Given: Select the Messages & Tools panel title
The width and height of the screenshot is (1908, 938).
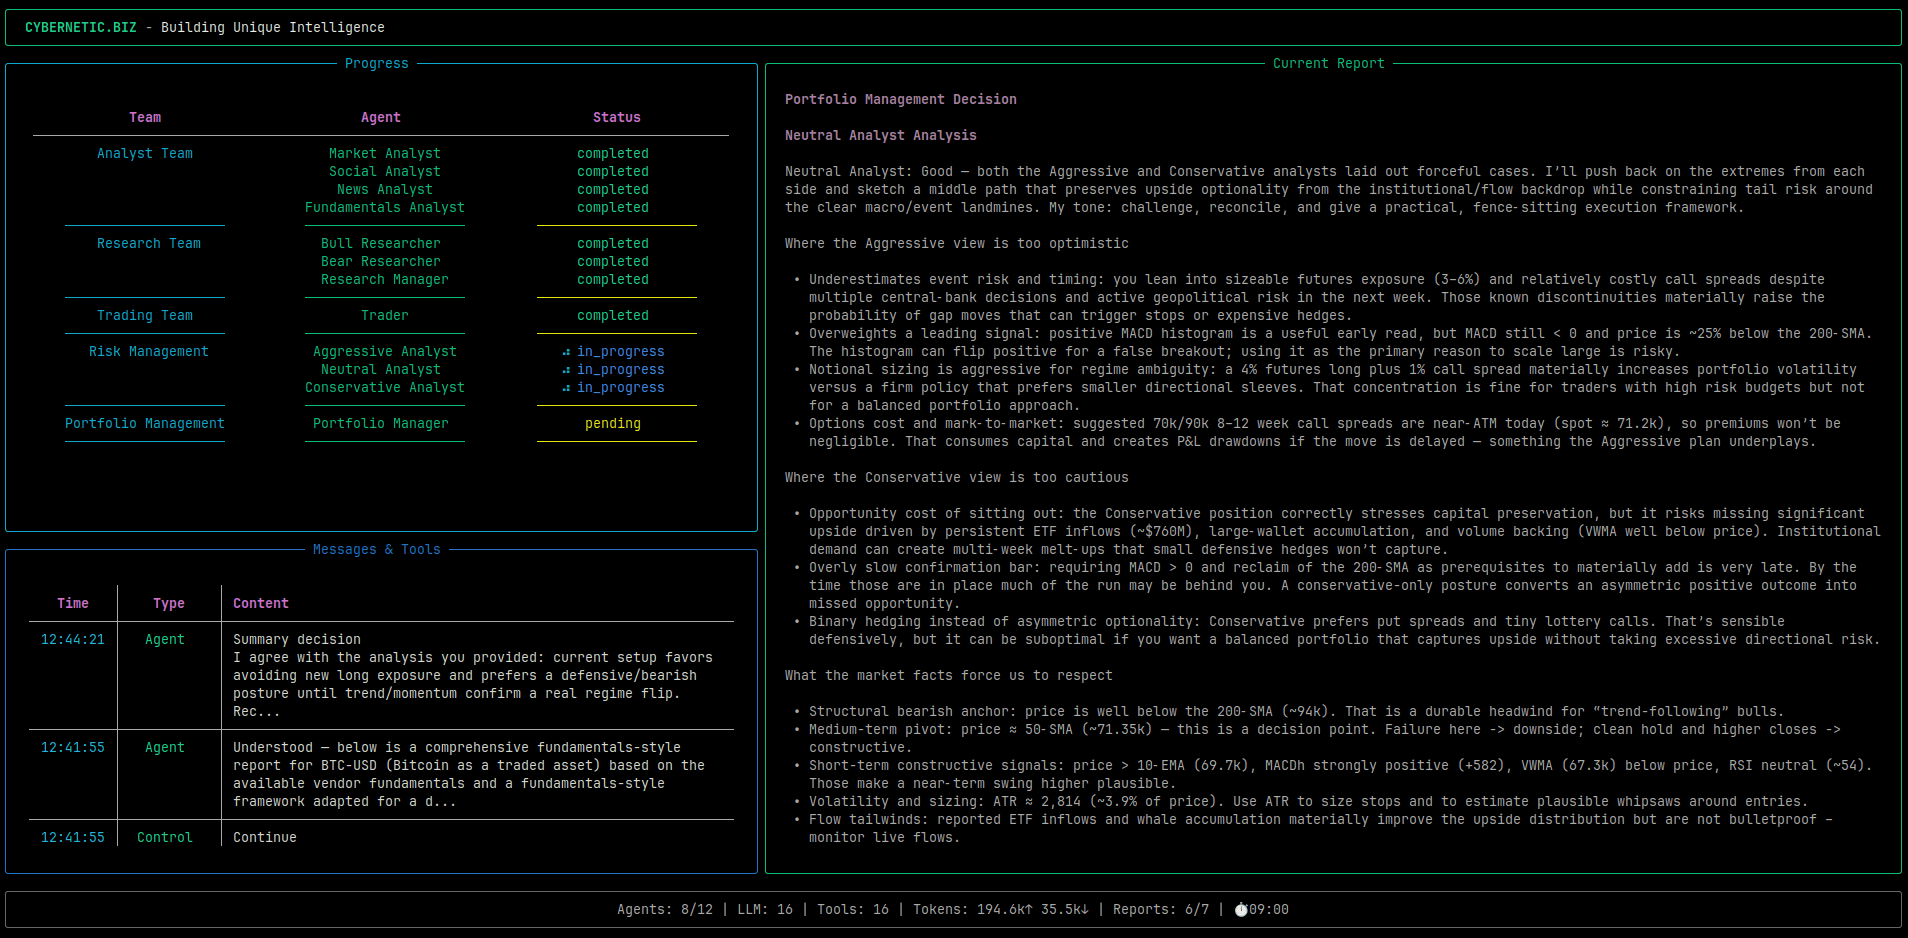Looking at the screenshot, I should pos(377,550).
